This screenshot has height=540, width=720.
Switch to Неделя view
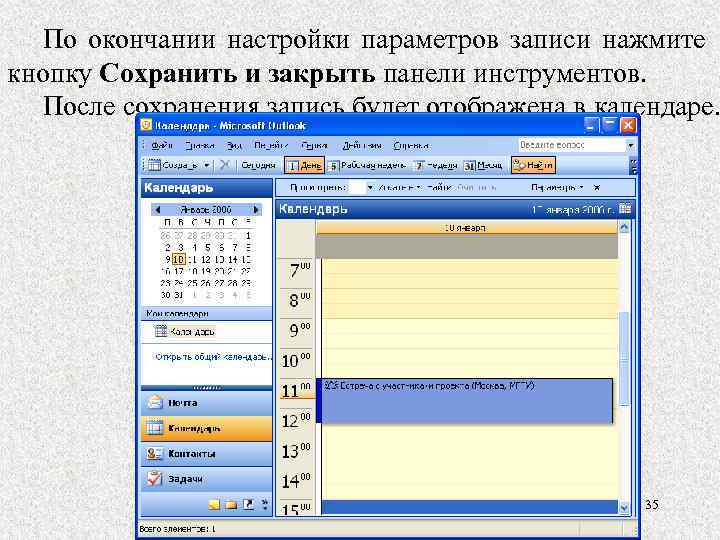(436, 165)
